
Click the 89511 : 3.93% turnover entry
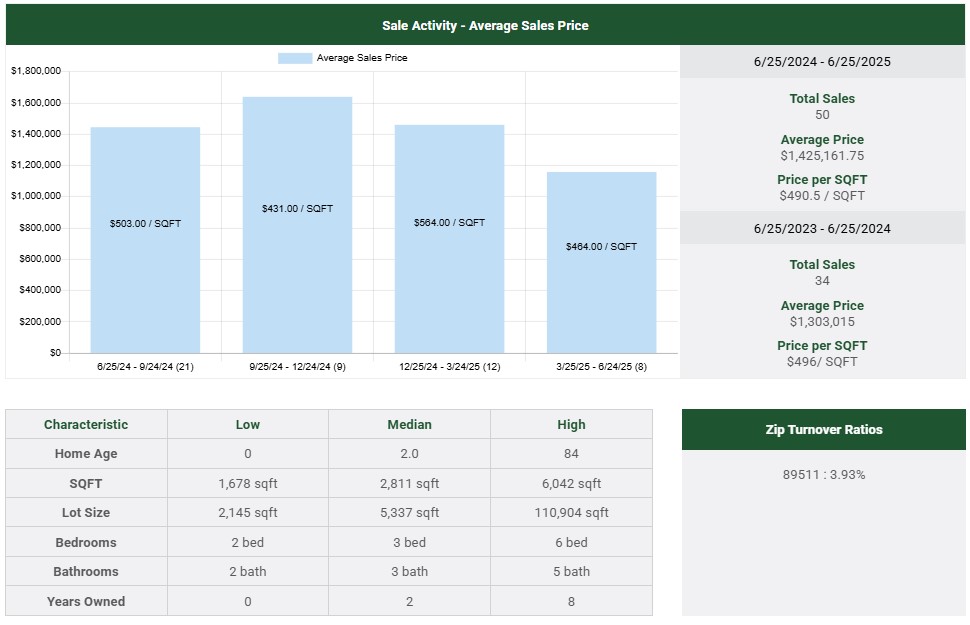[x=824, y=474]
